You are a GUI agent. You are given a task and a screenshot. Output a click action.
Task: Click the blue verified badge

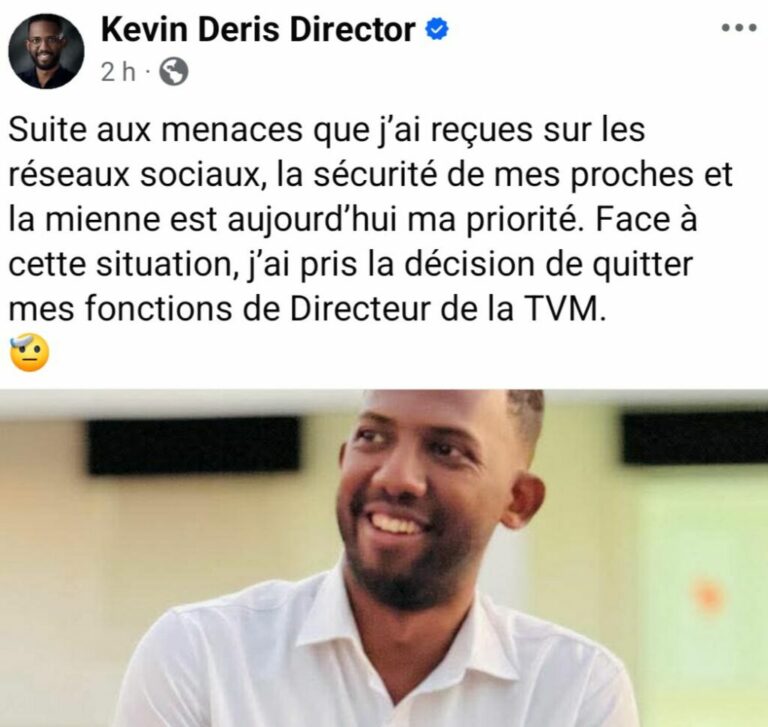click(x=436, y=29)
